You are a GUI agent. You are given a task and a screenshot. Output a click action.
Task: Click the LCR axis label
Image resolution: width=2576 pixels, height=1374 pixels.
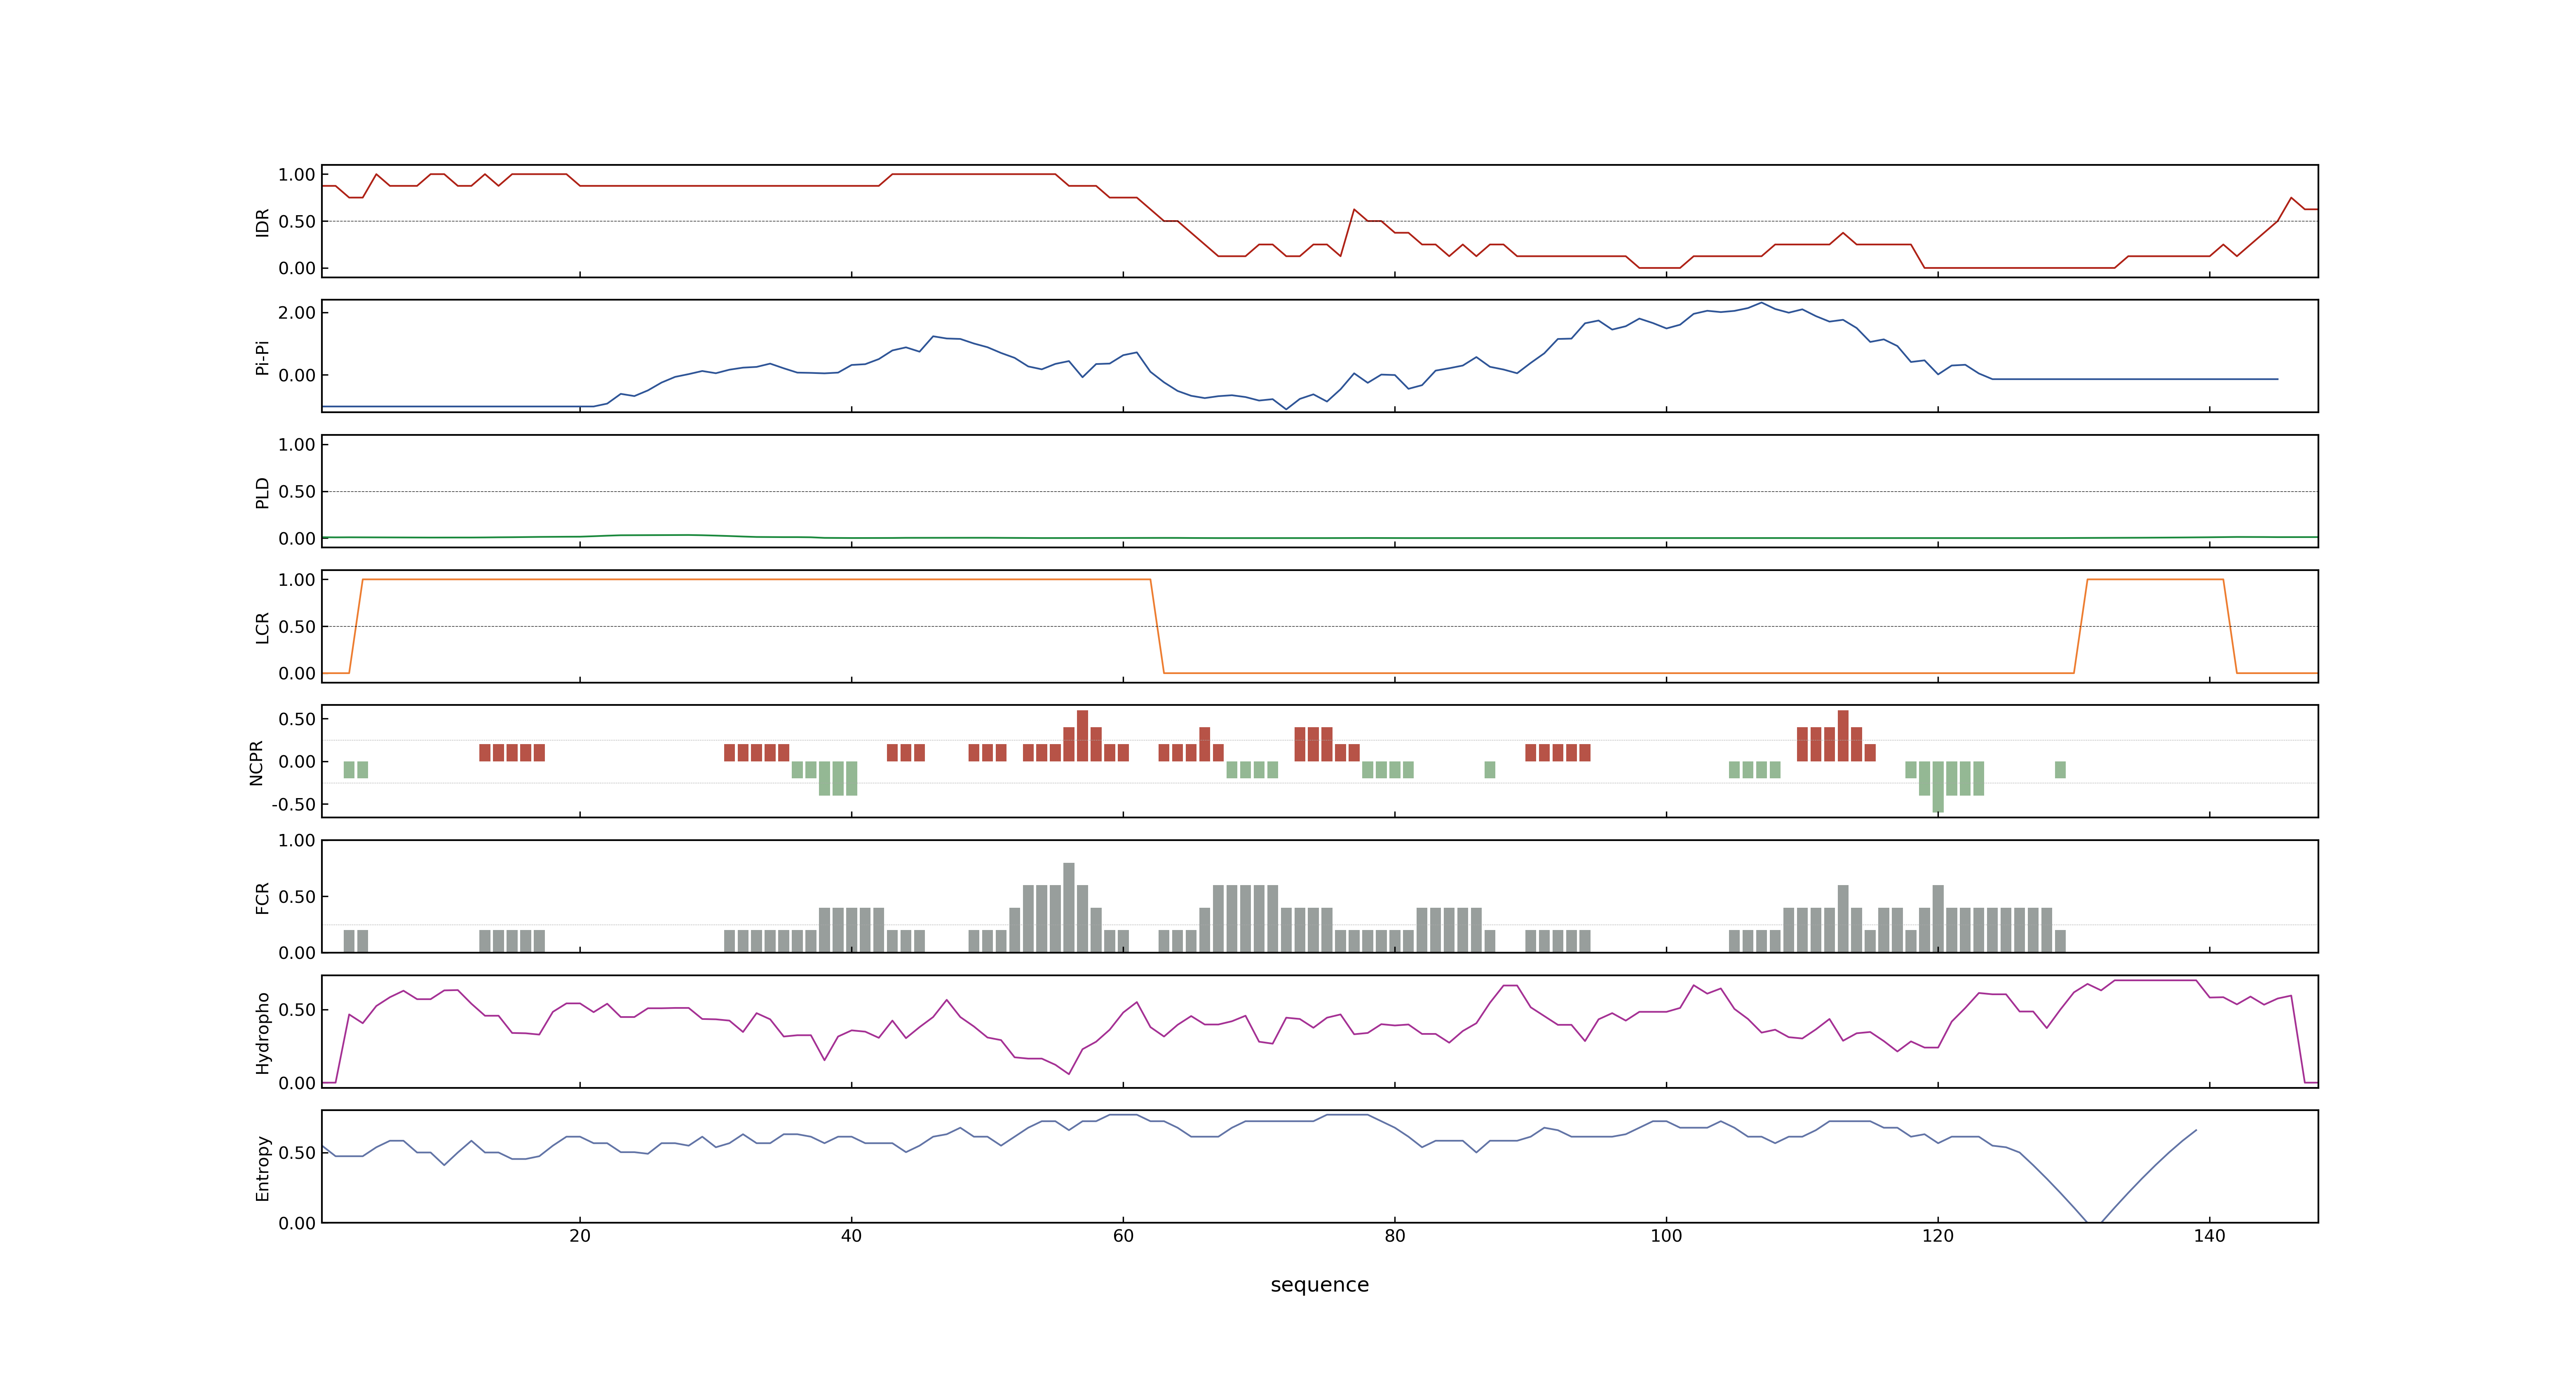[262, 628]
